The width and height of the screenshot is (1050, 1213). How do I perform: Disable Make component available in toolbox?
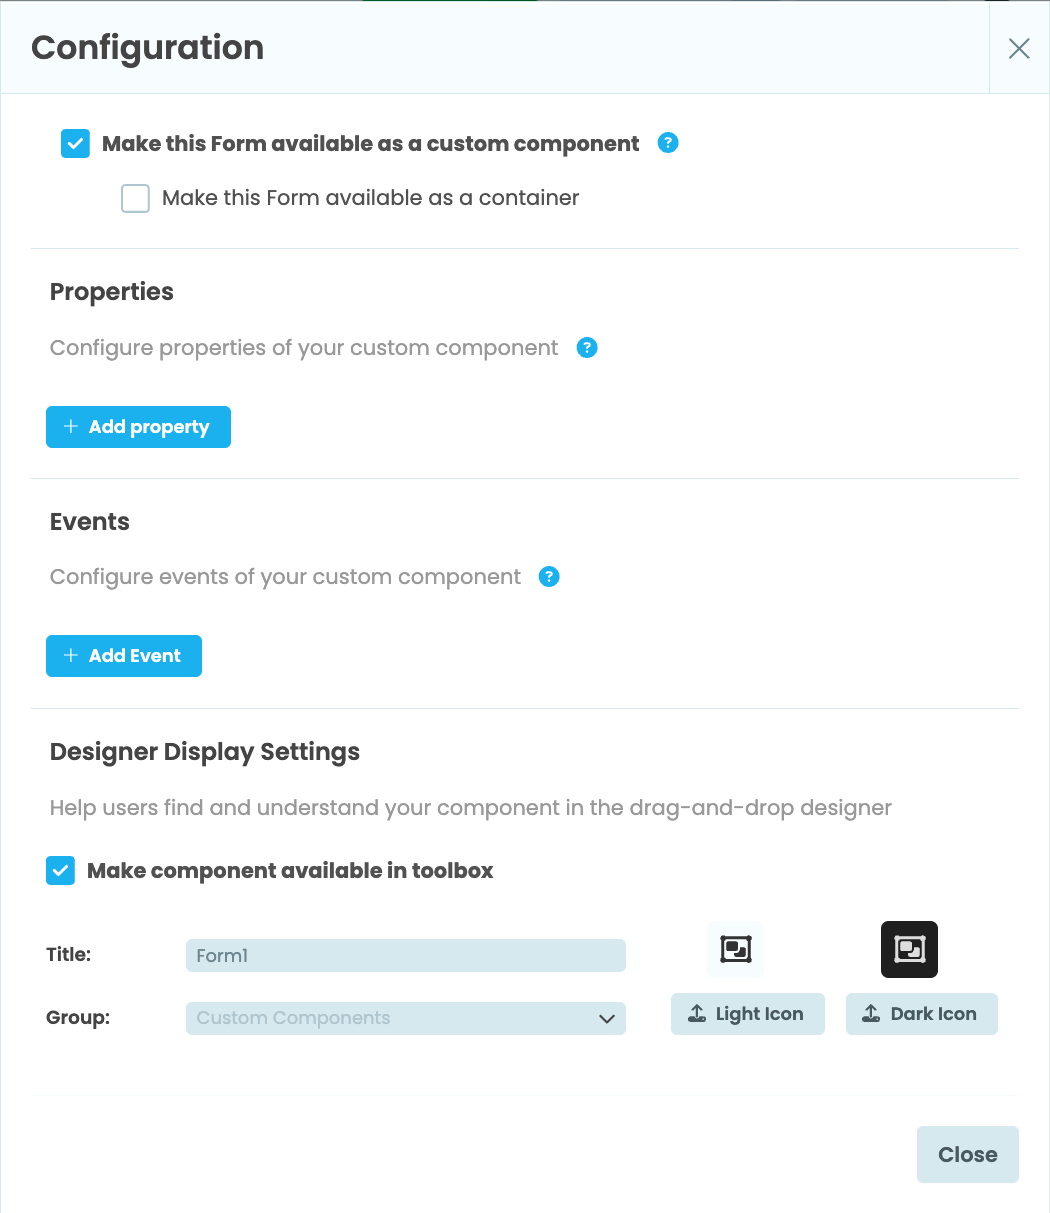pos(60,870)
